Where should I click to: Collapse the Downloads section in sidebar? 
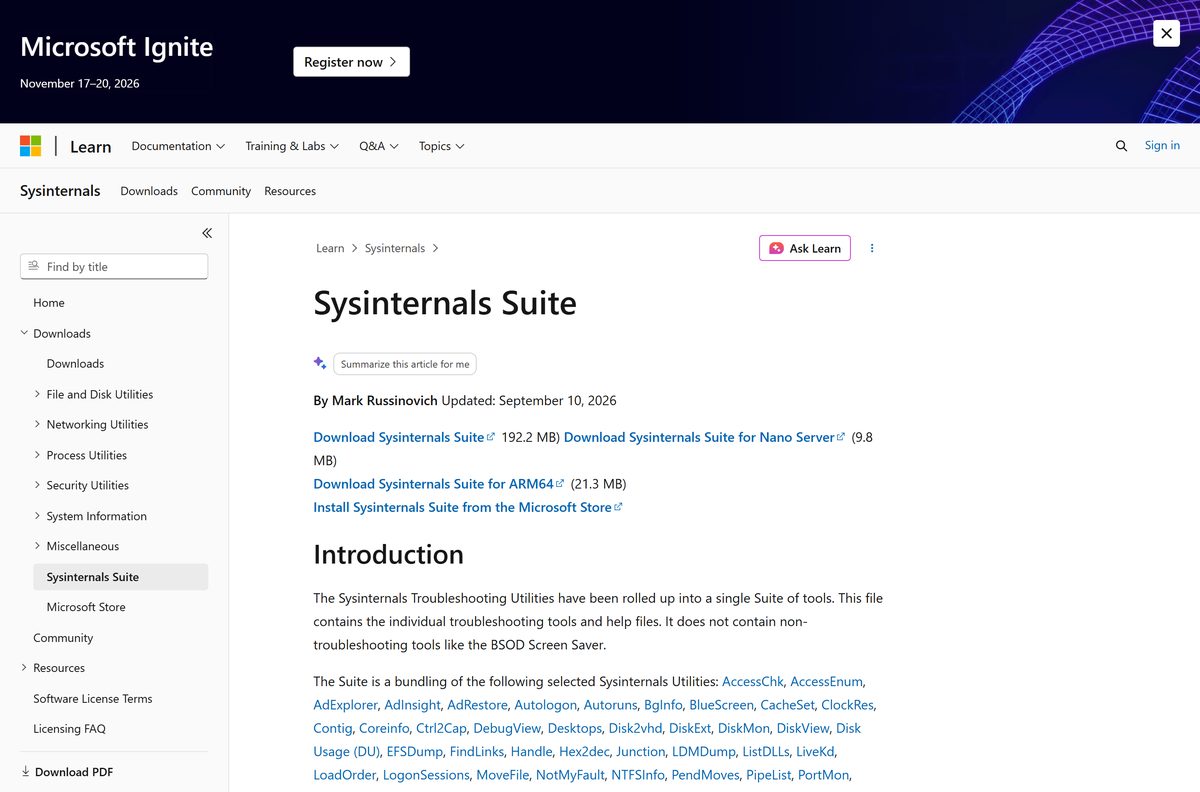tap(62, 333)
